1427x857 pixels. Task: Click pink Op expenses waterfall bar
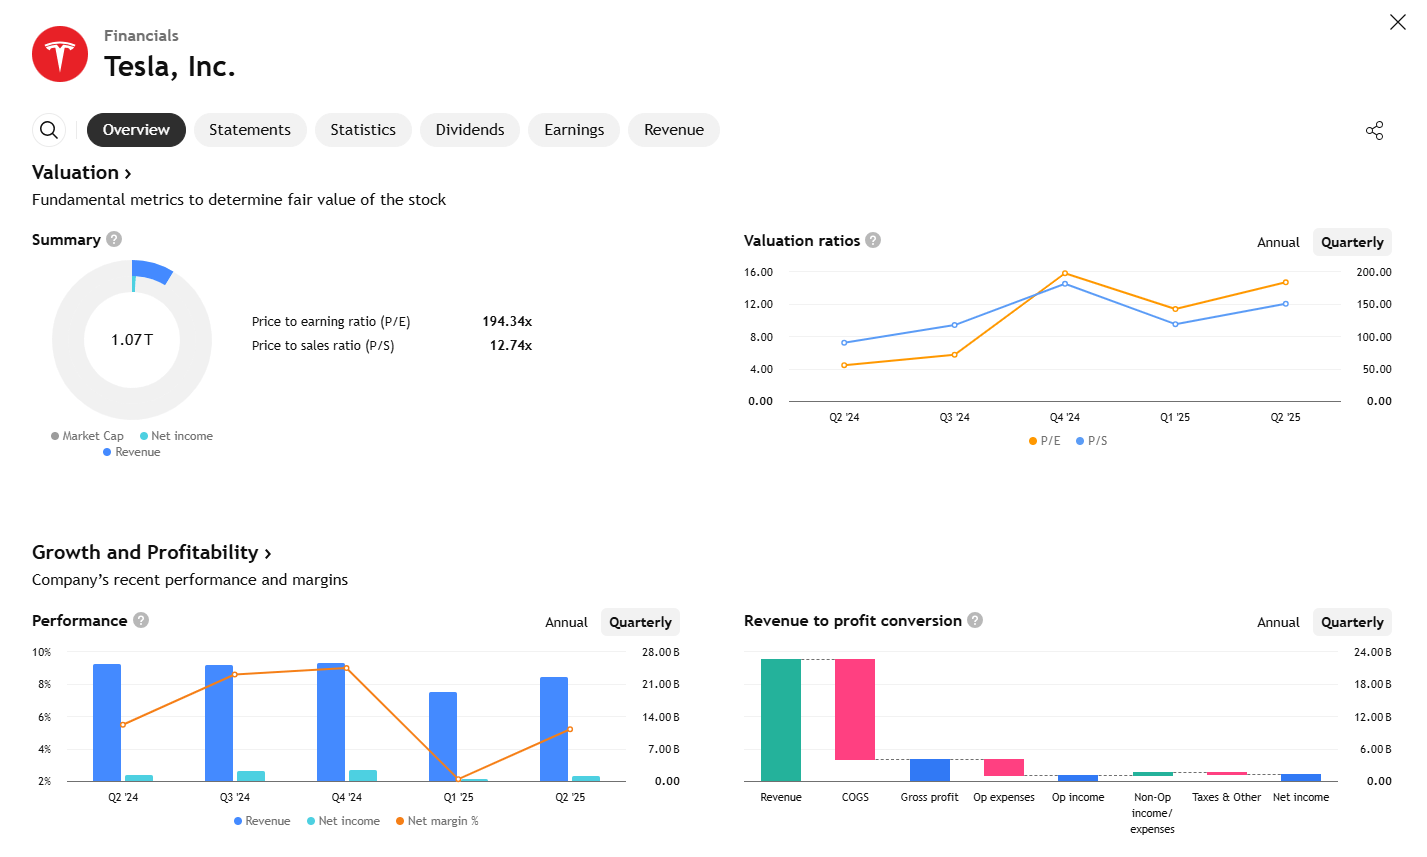tap(1004, 768)
